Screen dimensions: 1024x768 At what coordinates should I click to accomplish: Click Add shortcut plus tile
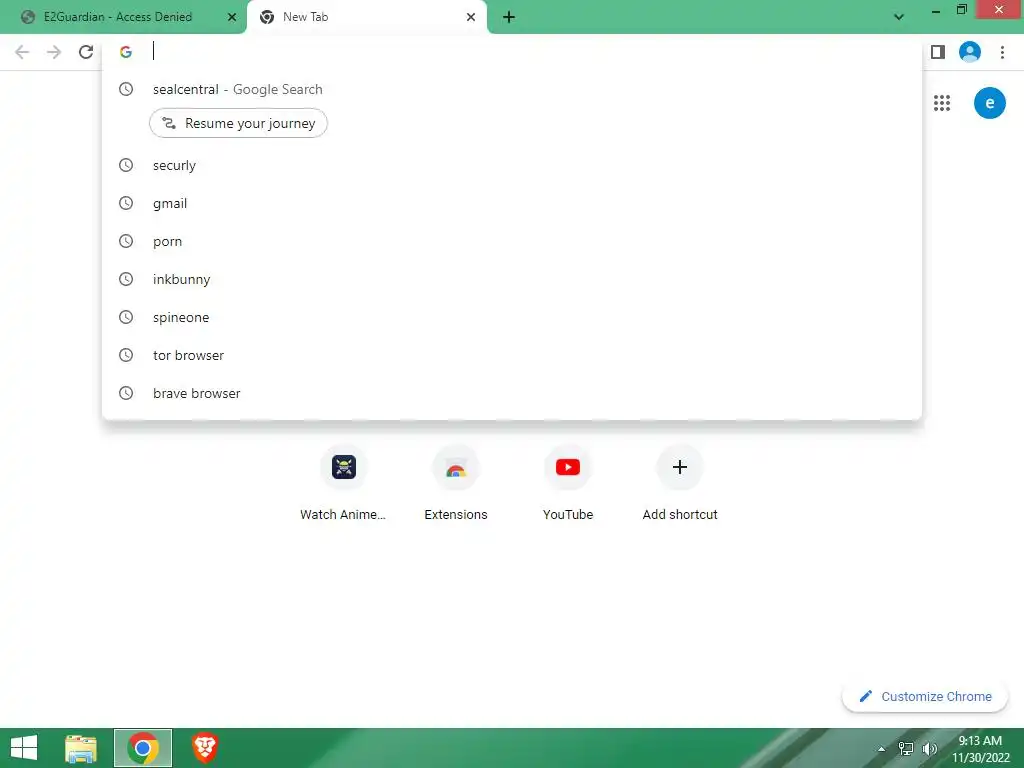coord(680,483)
